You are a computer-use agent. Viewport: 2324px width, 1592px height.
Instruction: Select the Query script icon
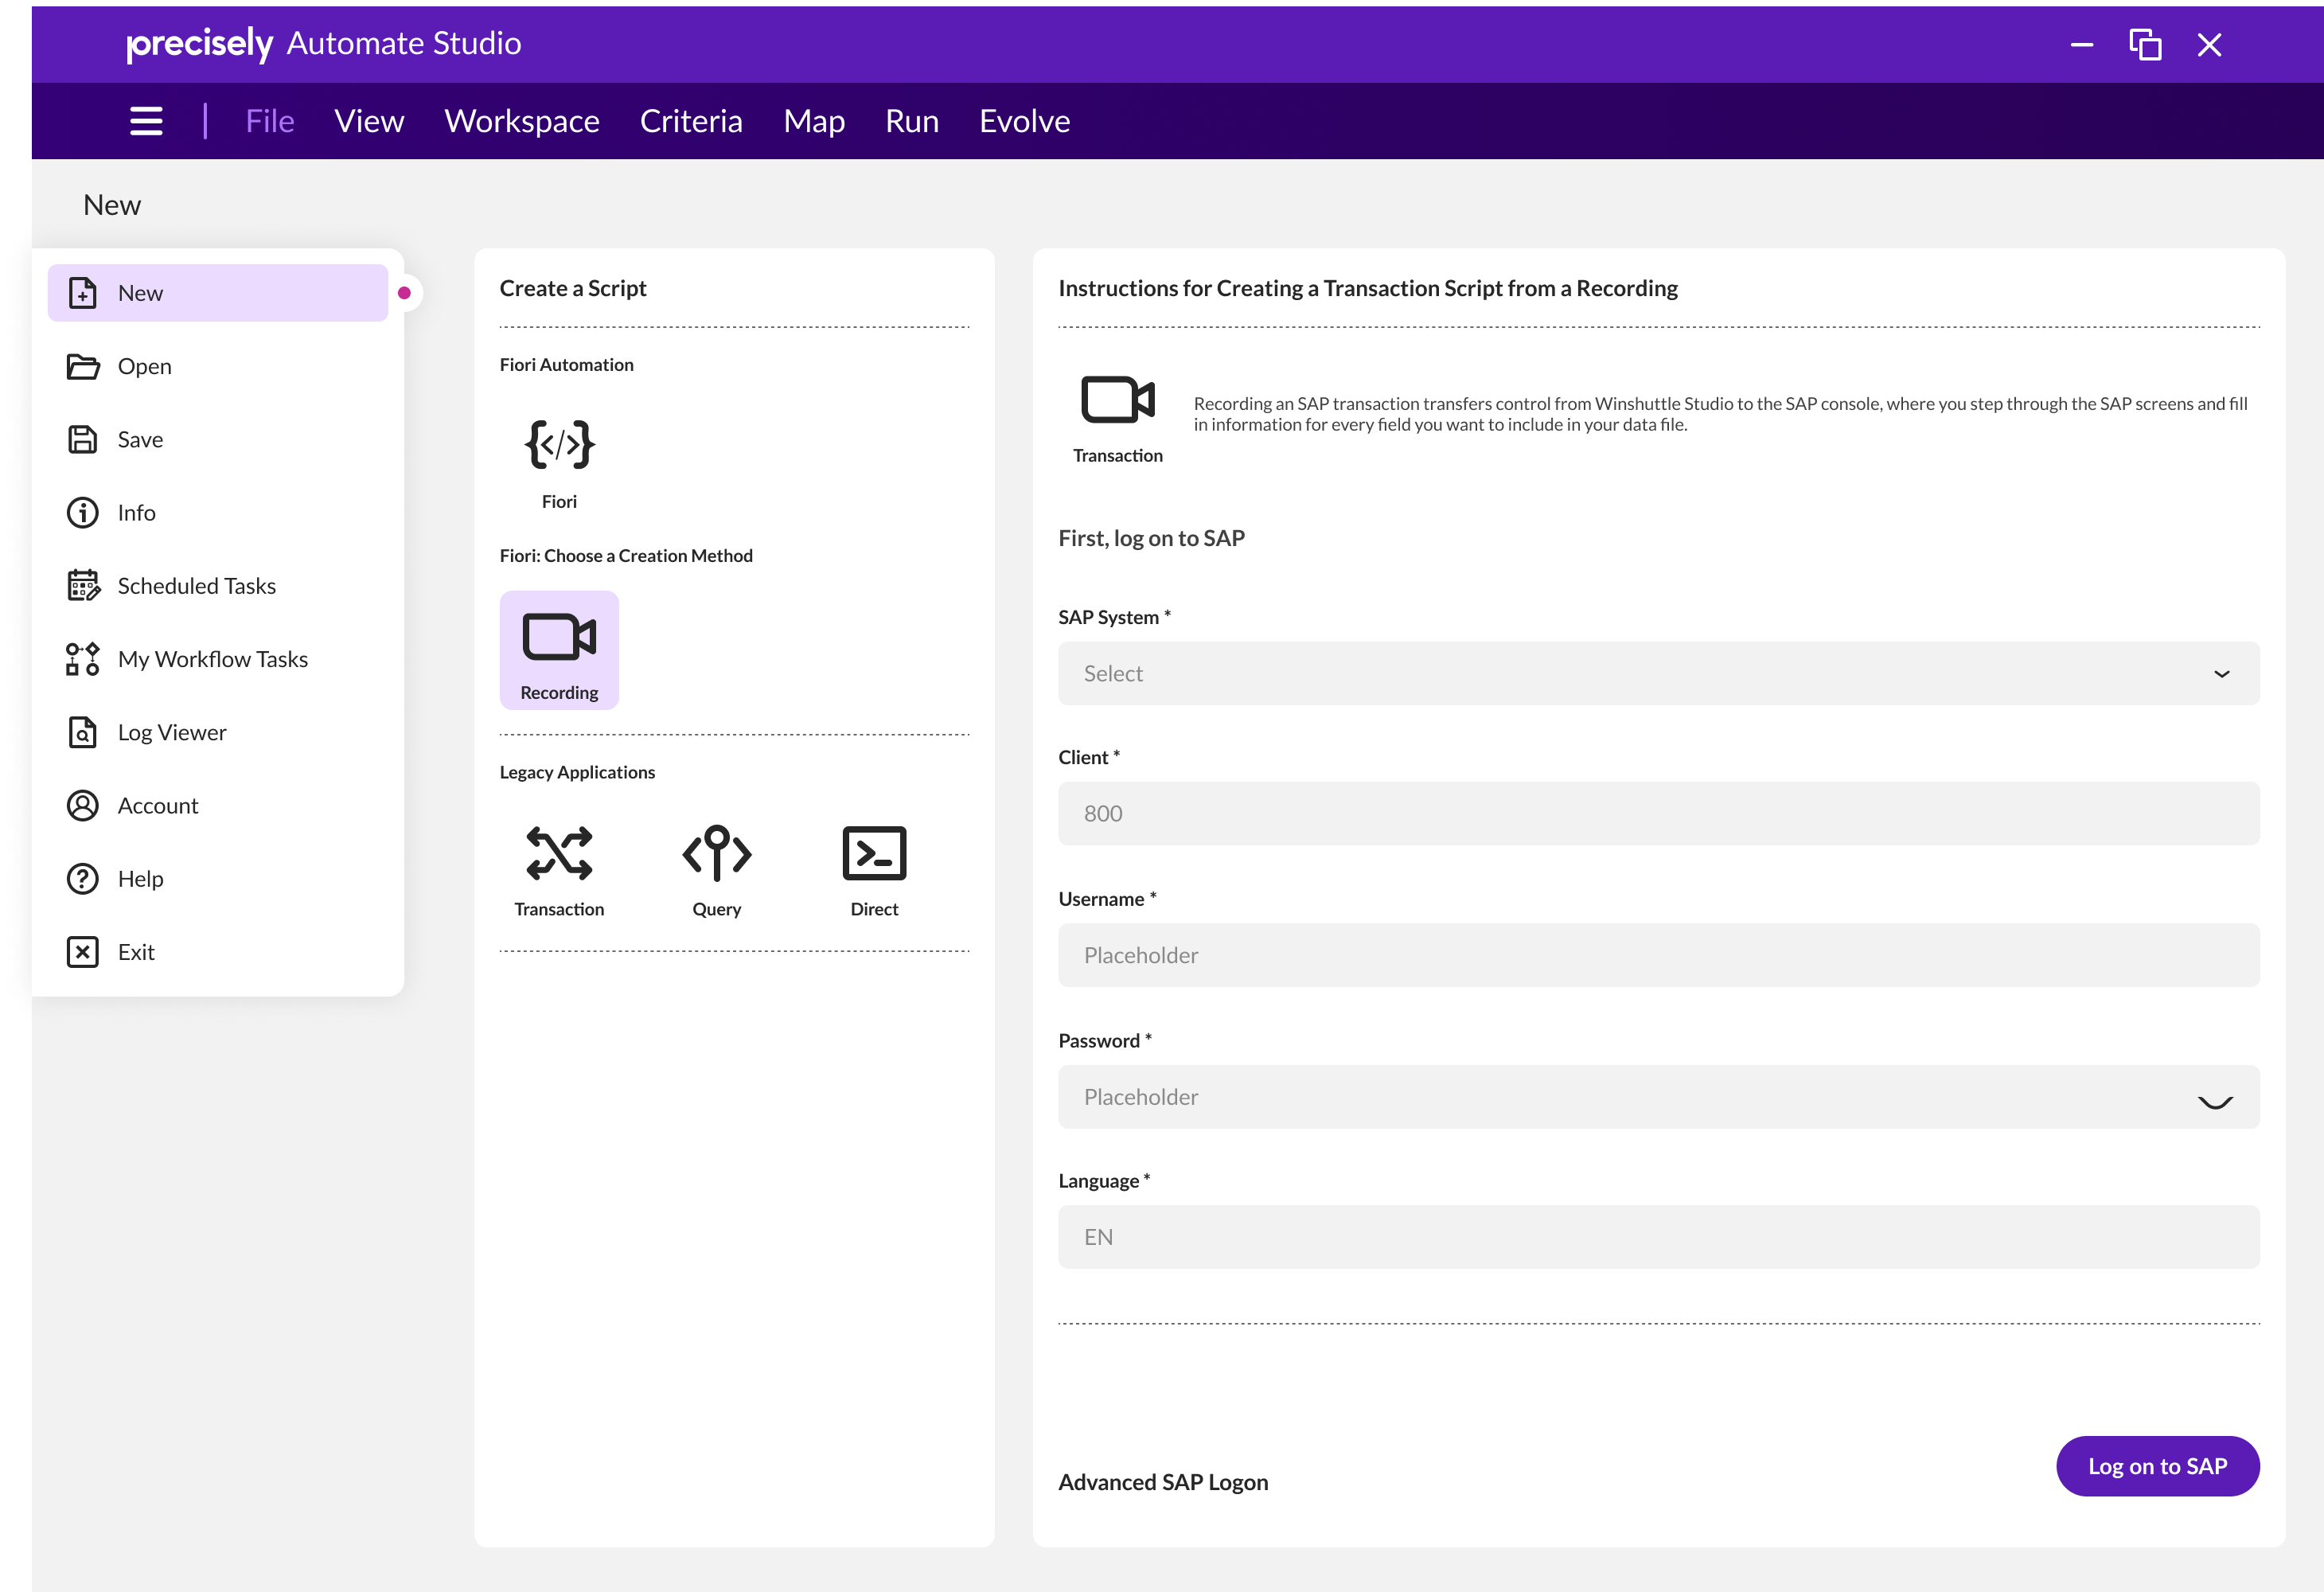pyautogui.click(x=716, y=853)
